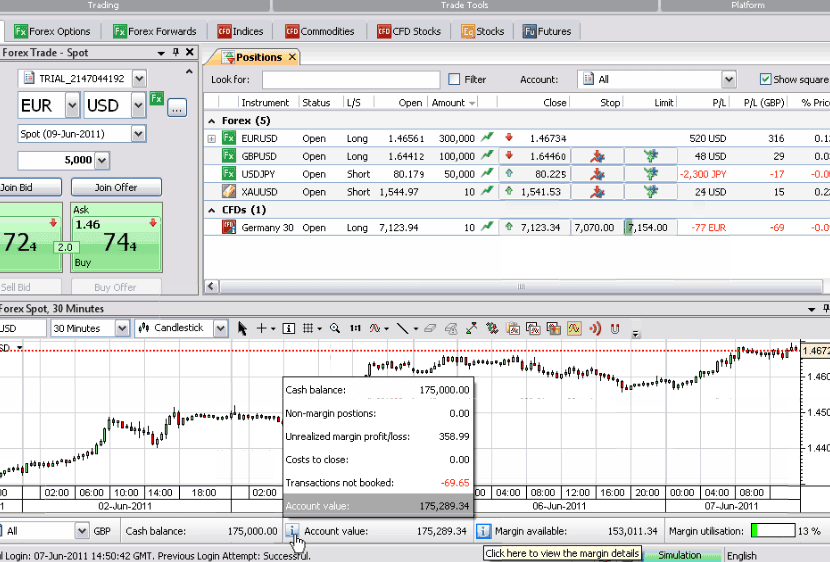Select the Stocks tab
Viewport: 830px width, 562px height.
point(482,31)
